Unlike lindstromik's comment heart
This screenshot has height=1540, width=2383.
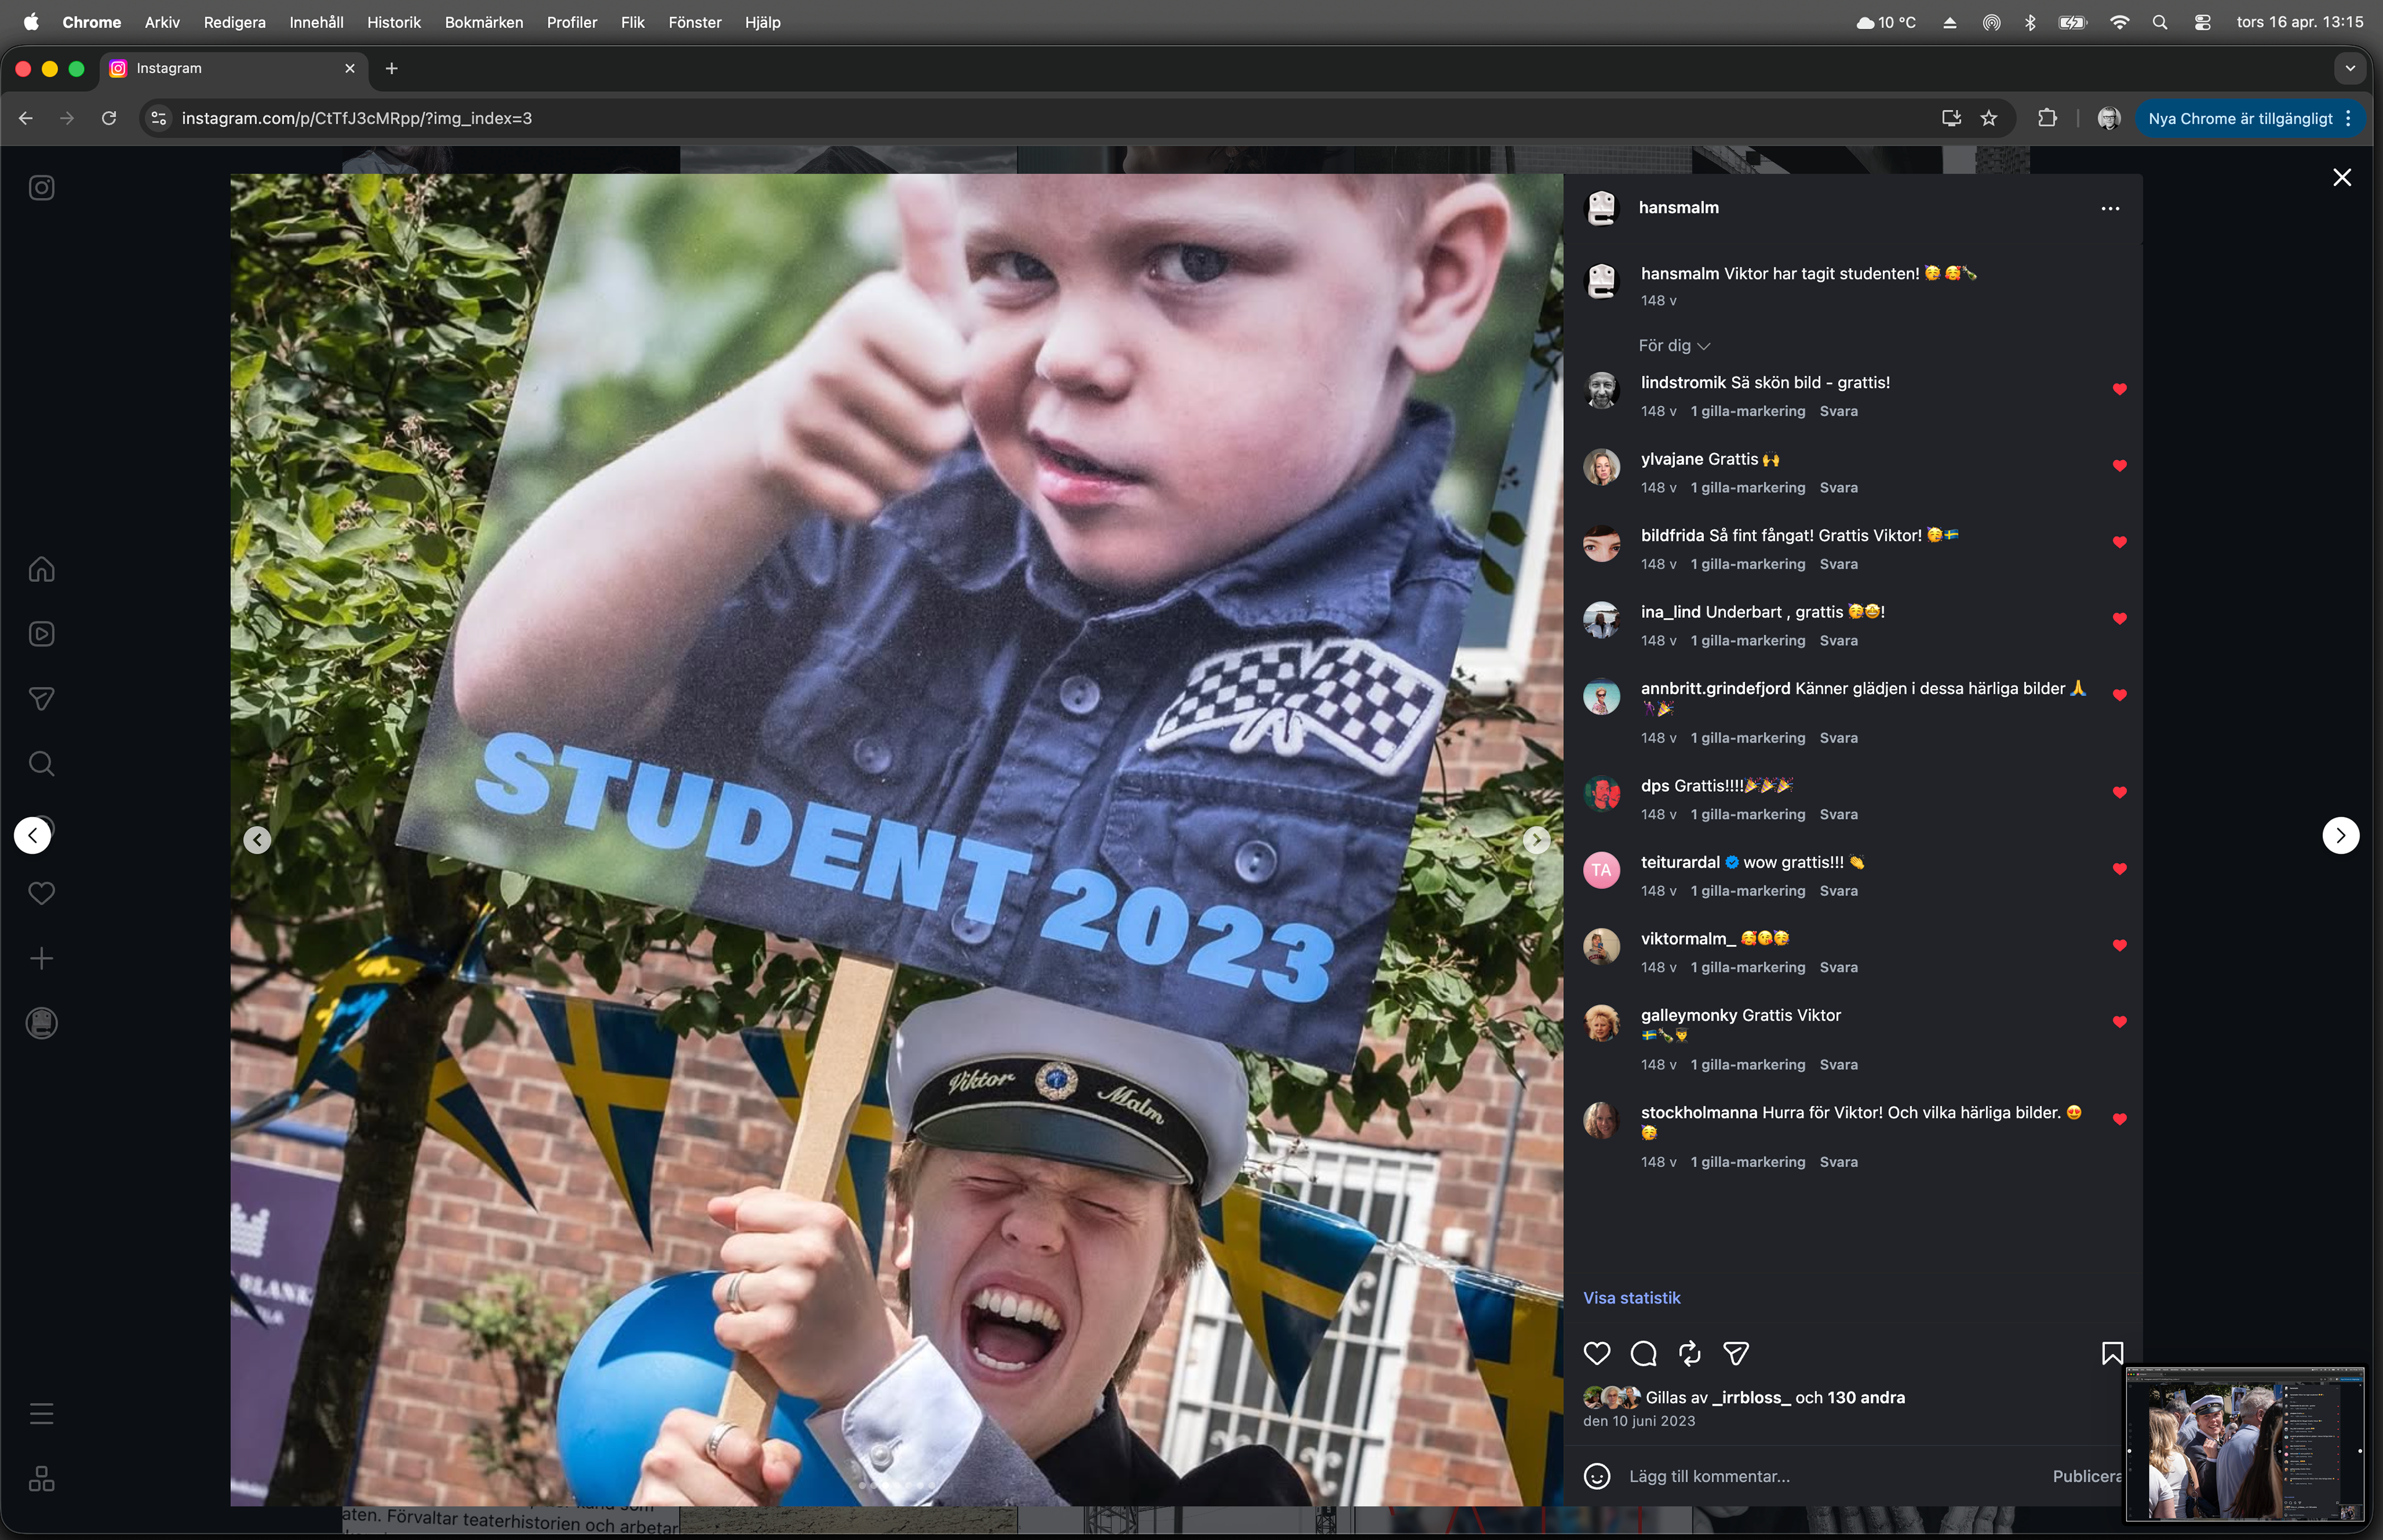(2119, 389)
